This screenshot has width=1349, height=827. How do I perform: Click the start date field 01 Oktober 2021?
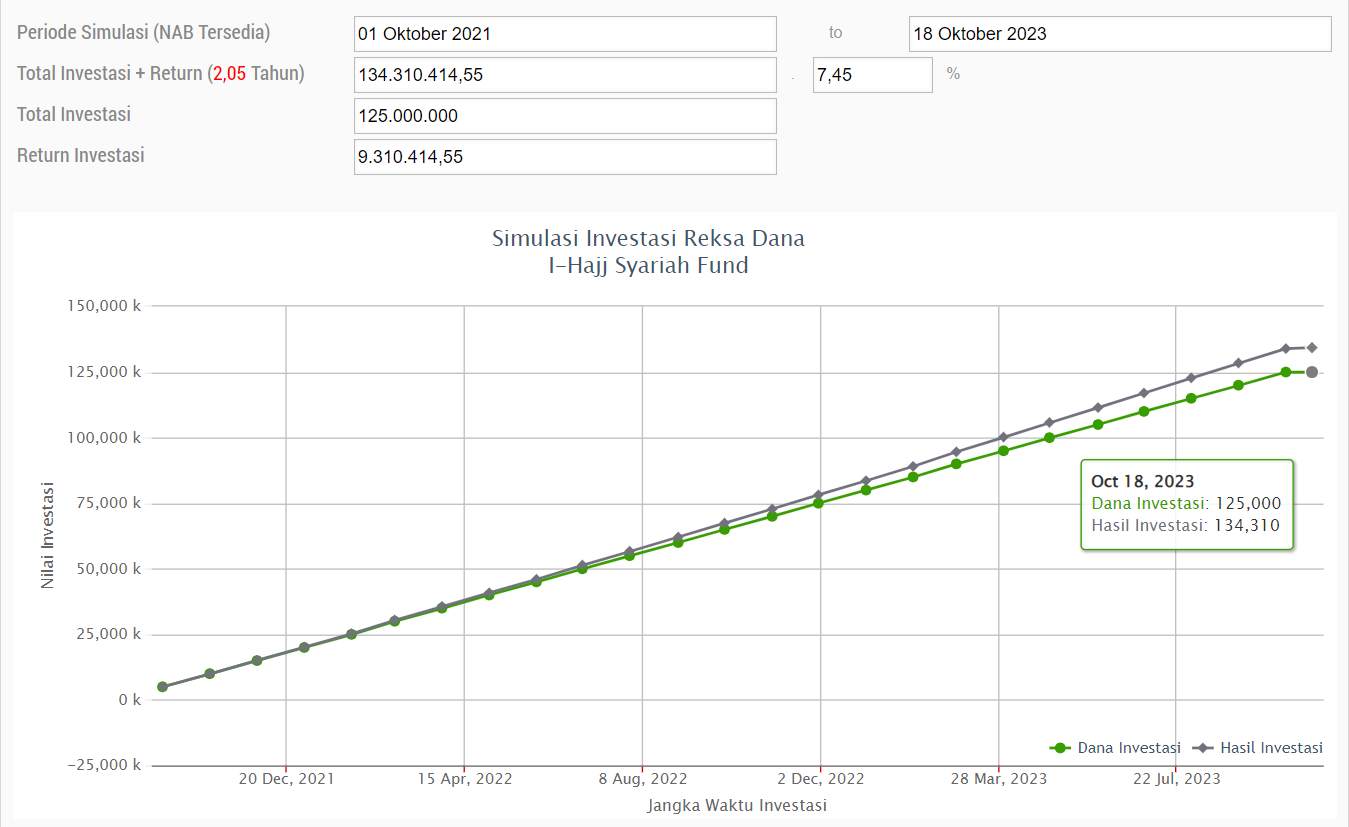[565, 34]
